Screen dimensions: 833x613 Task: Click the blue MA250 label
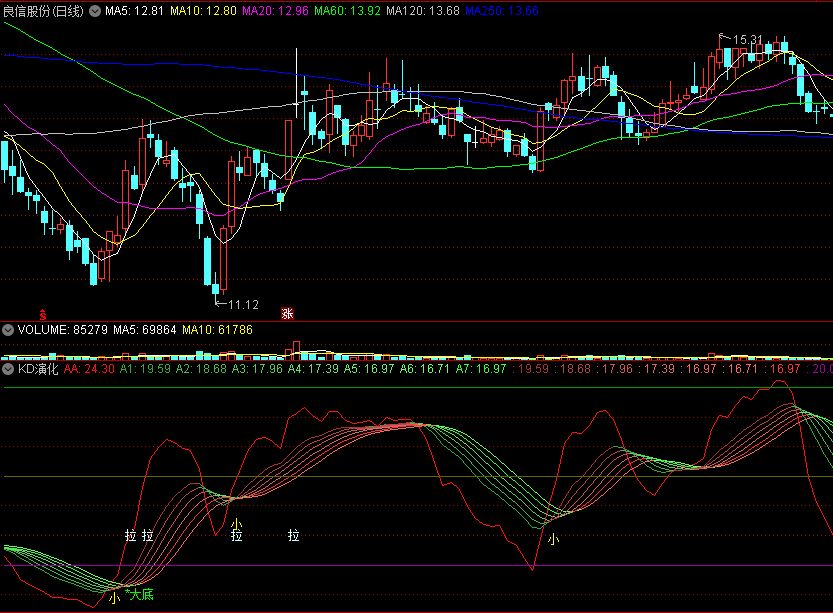click(502, 11)
